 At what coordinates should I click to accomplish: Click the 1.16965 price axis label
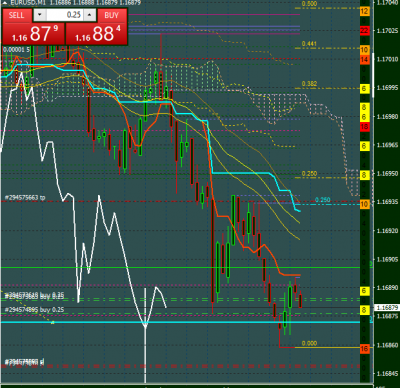pos(387,145)
